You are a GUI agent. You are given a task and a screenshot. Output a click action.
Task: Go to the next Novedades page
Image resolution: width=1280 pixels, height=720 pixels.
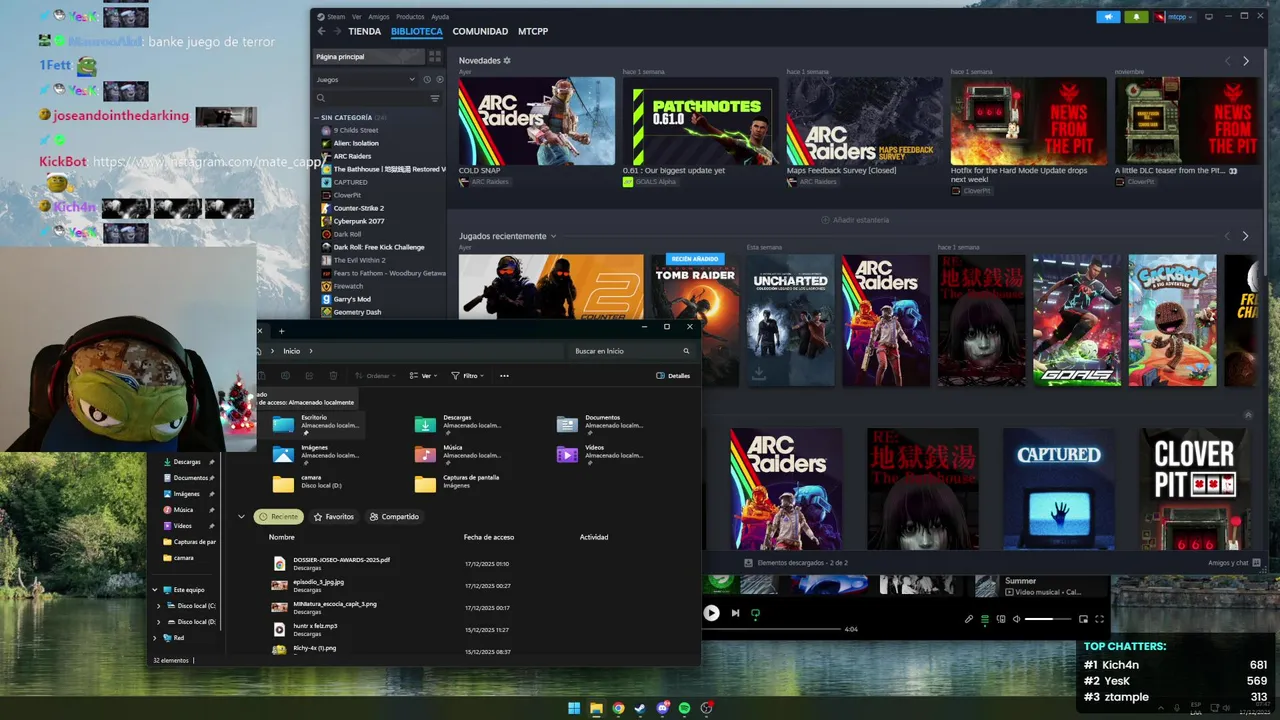coord(1246,61)
